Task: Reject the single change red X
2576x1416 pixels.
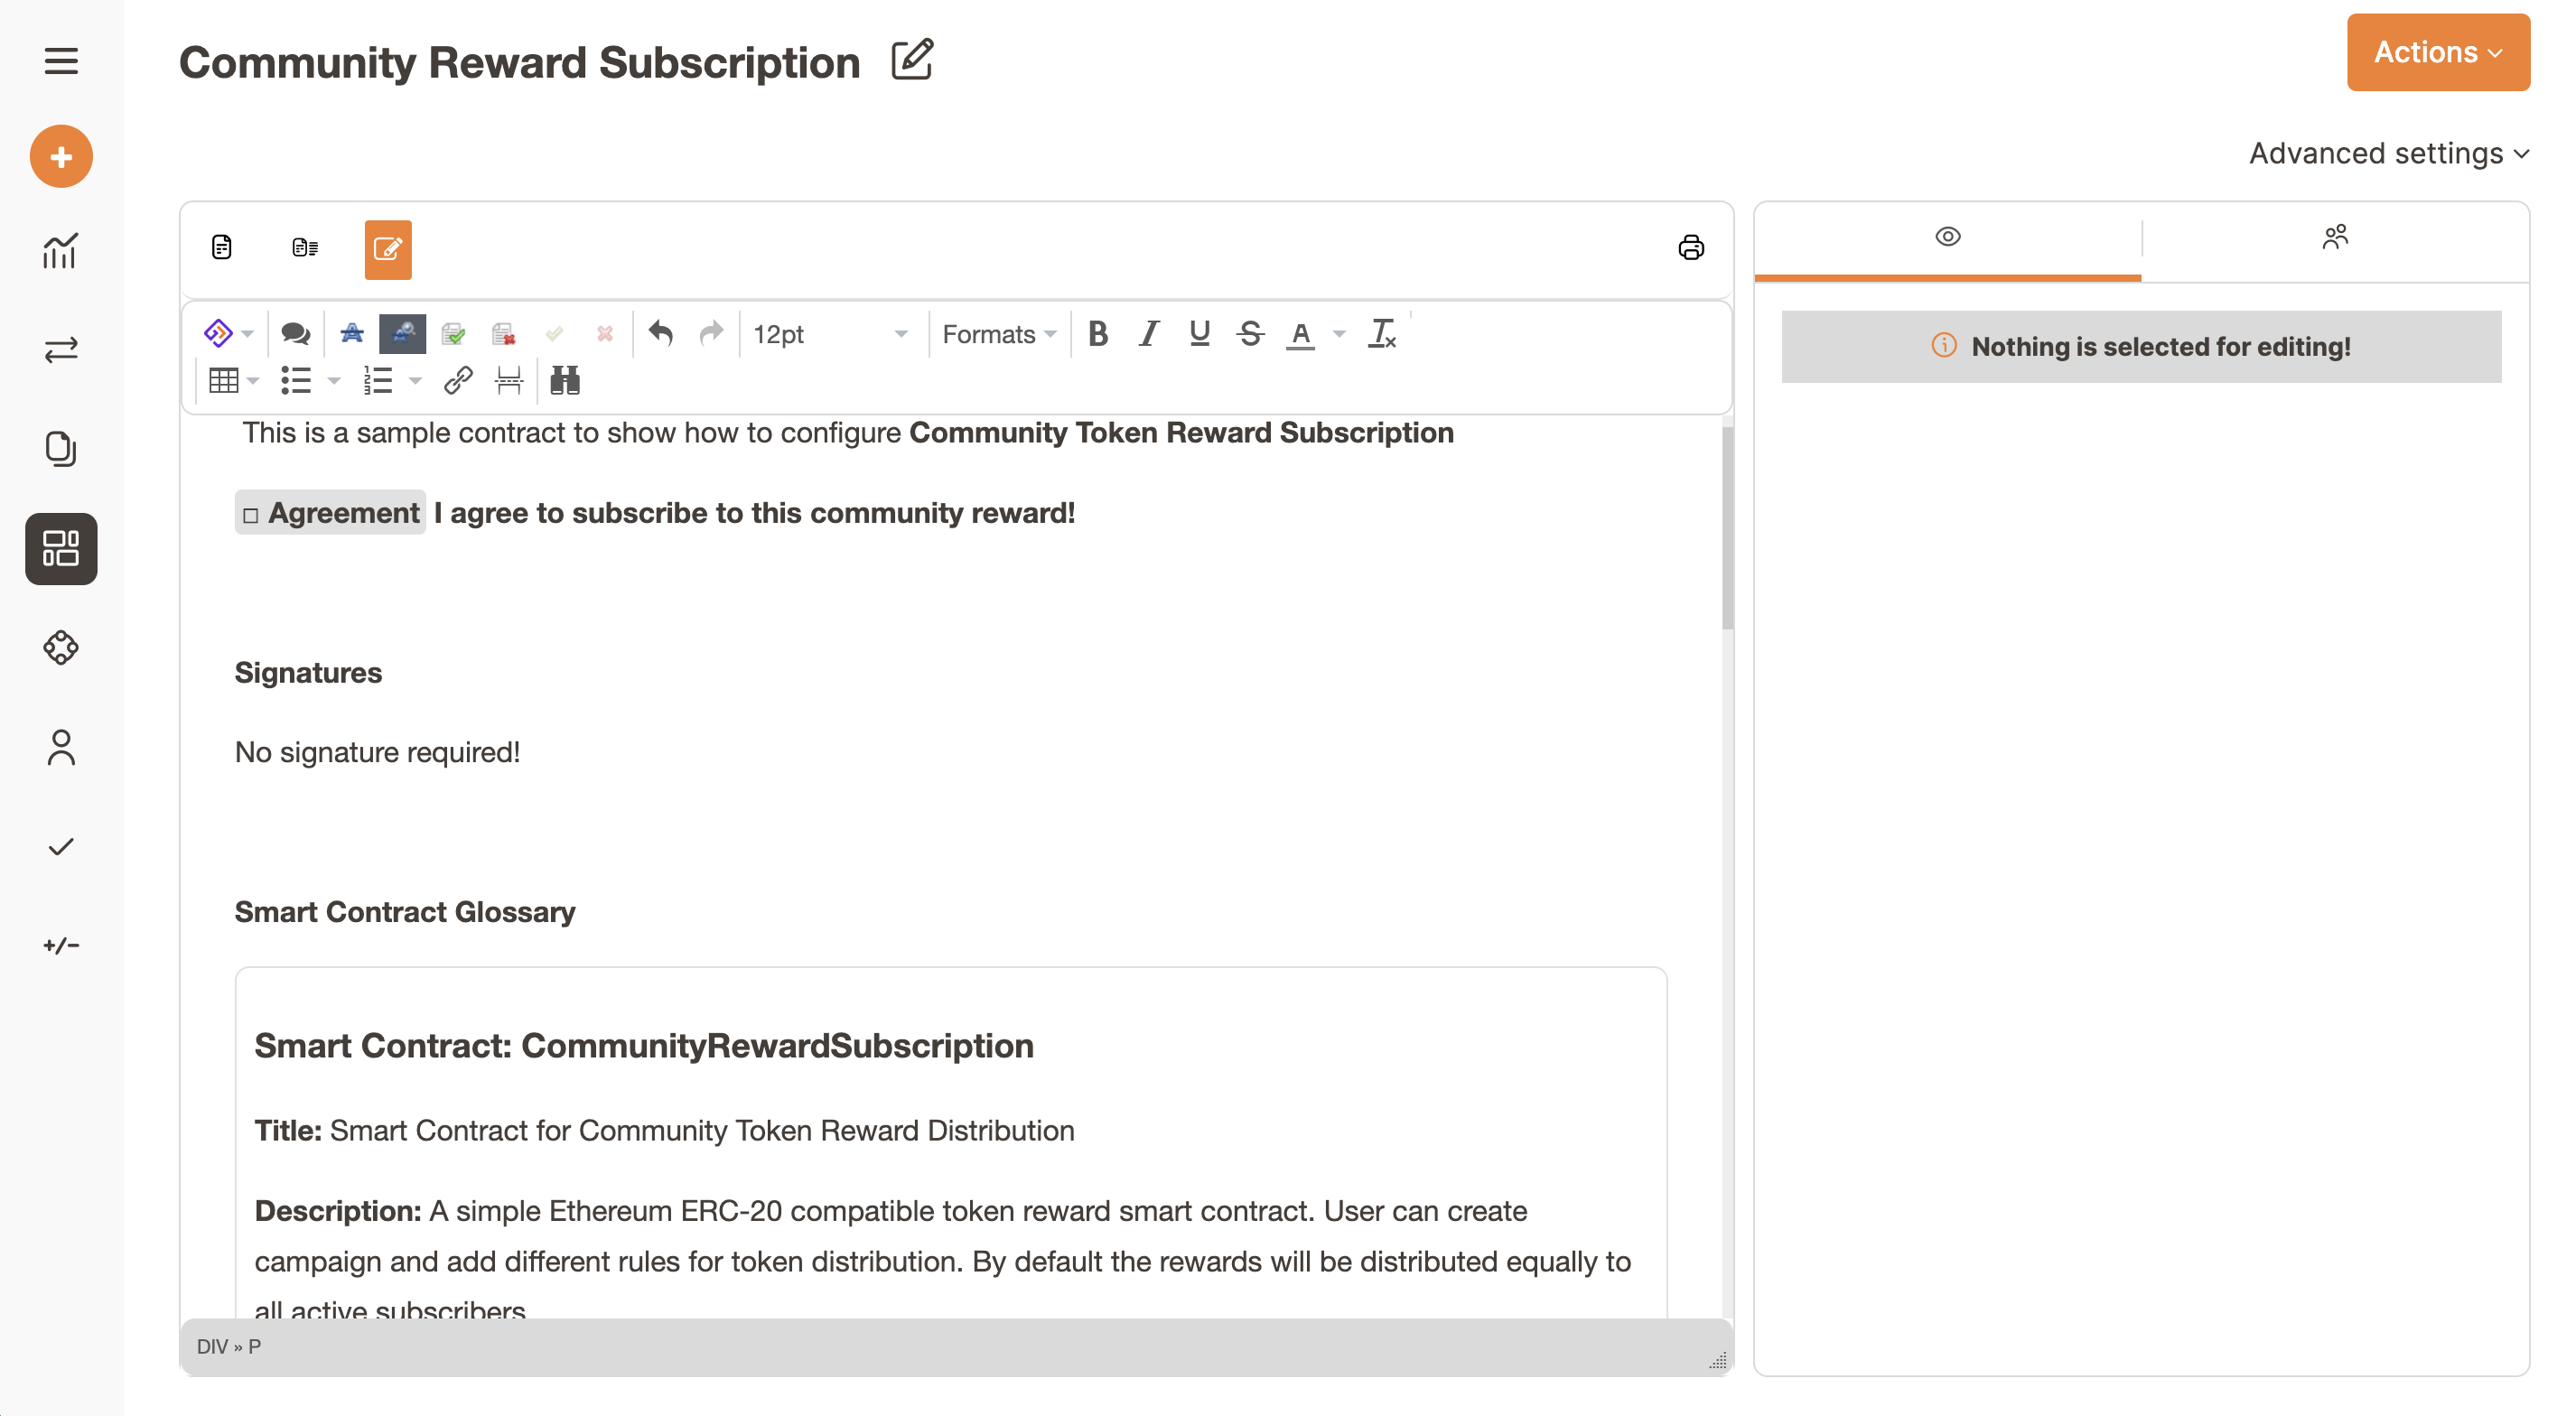Action: (605, 333)
